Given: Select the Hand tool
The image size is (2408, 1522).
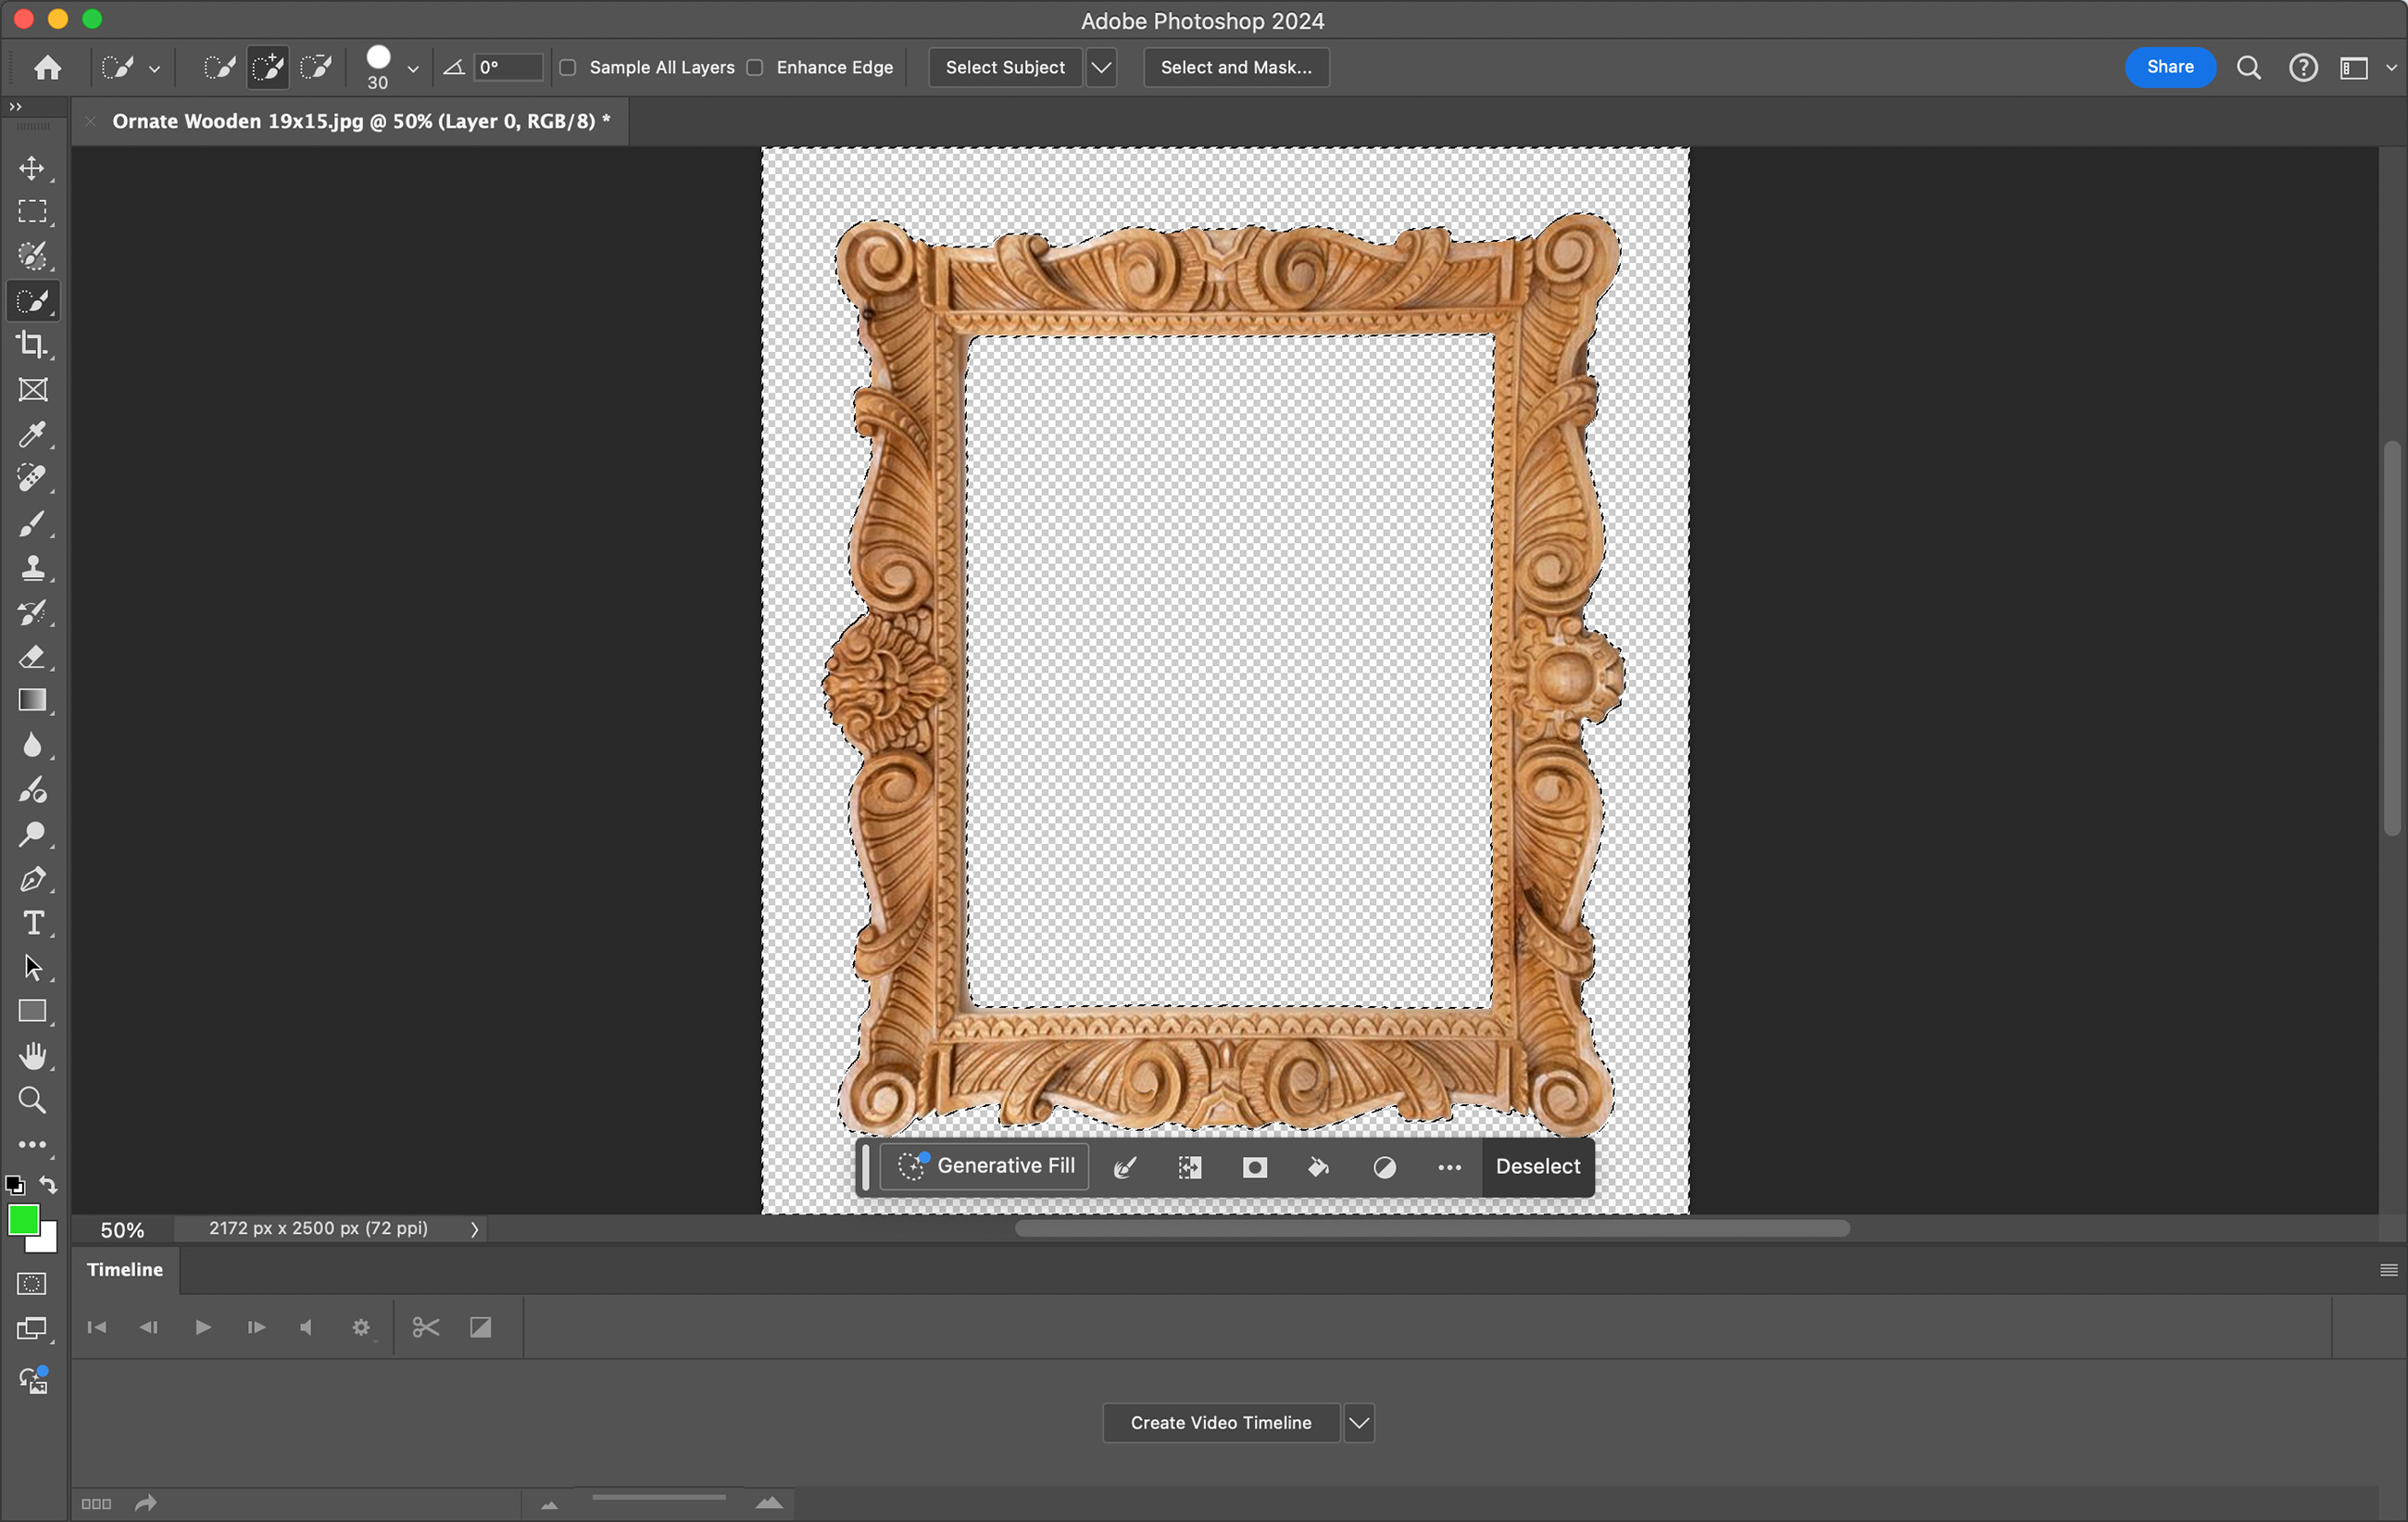Looking at the screenshot, I should [32, 1055].
